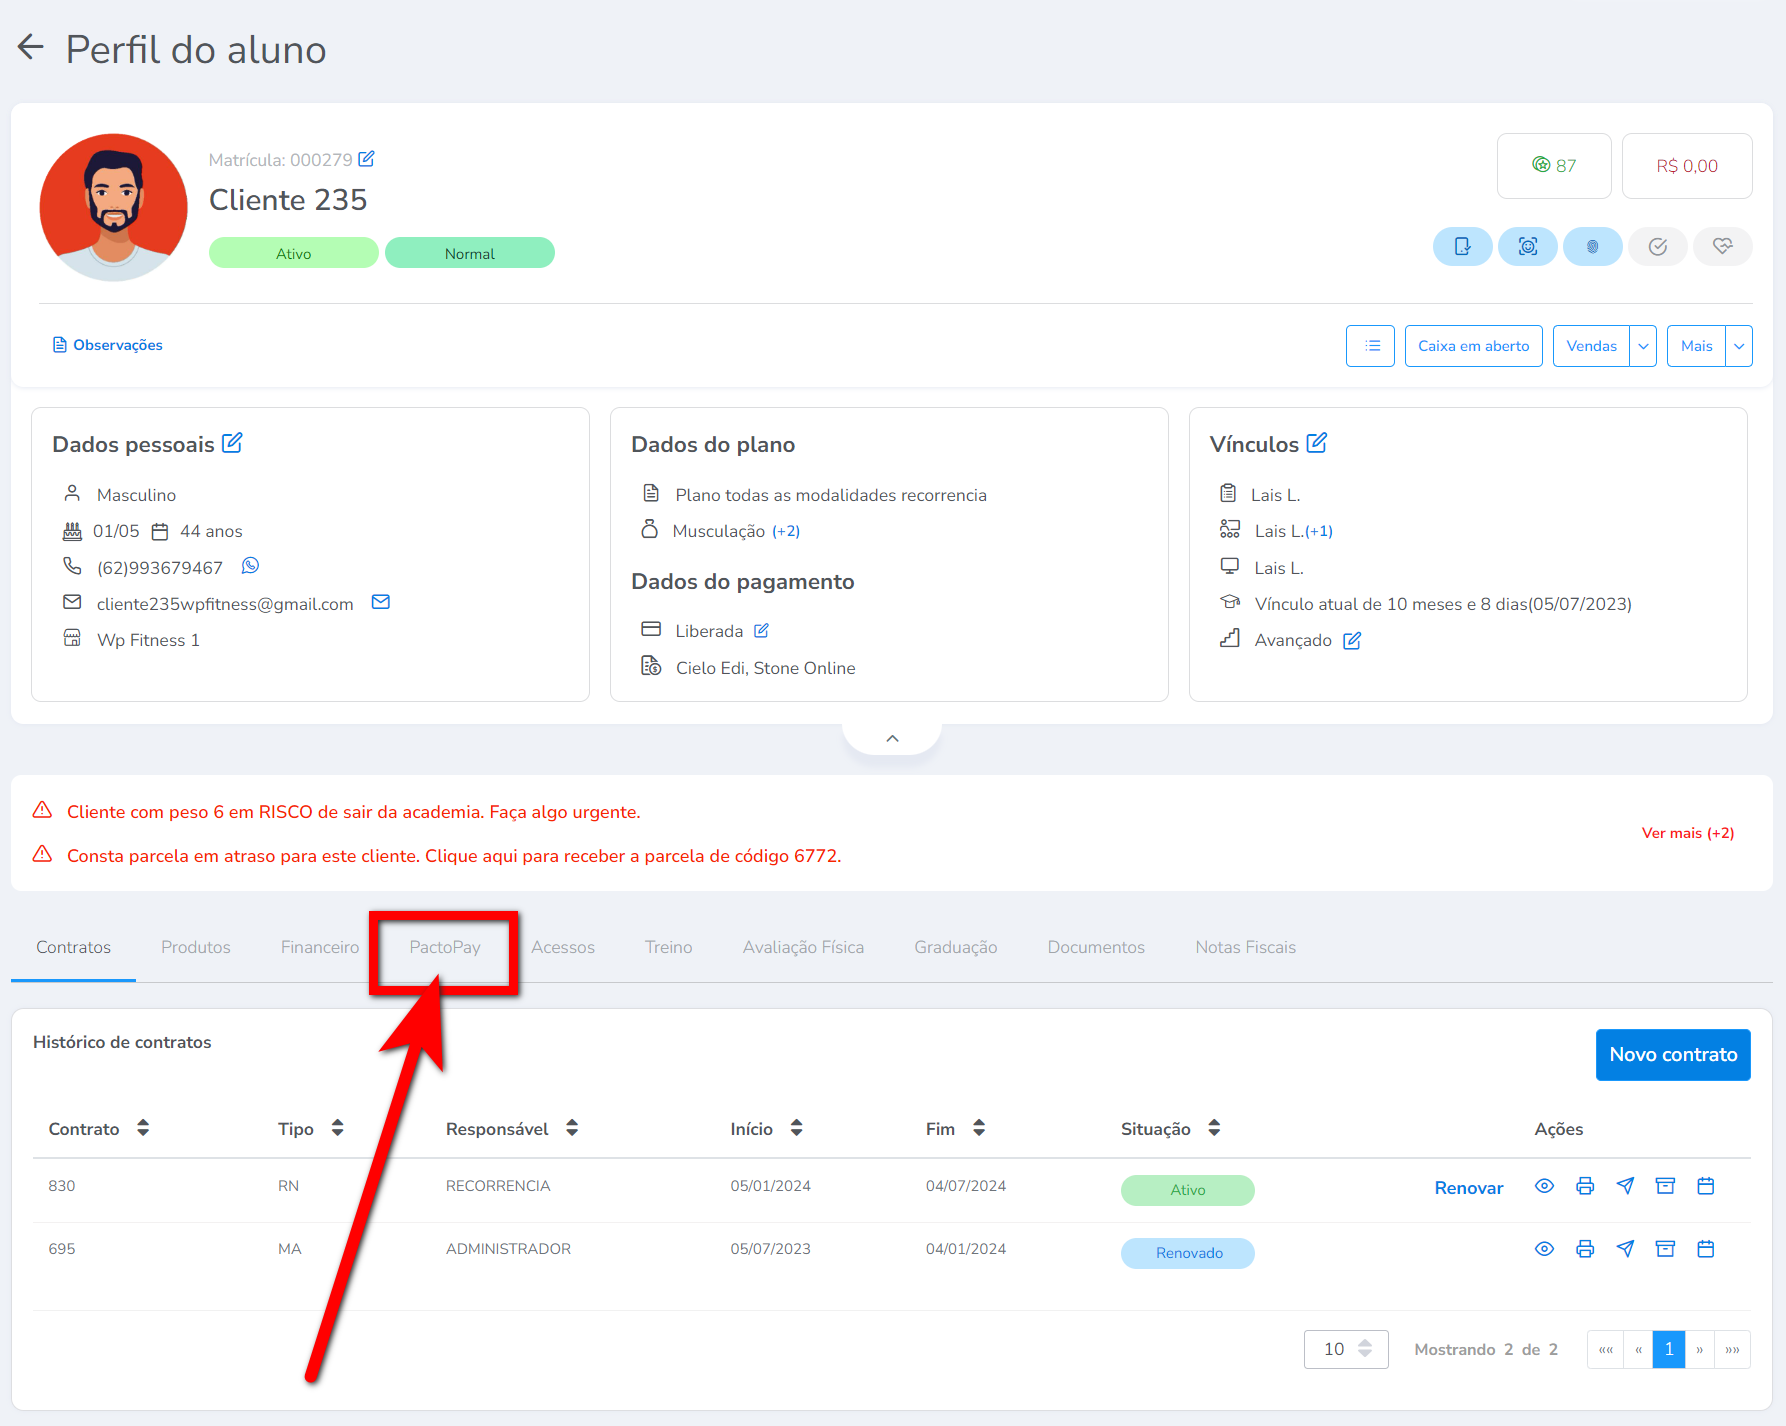Edit the Vínculos section
1786x1426 pixels.
coord(1317,443)
